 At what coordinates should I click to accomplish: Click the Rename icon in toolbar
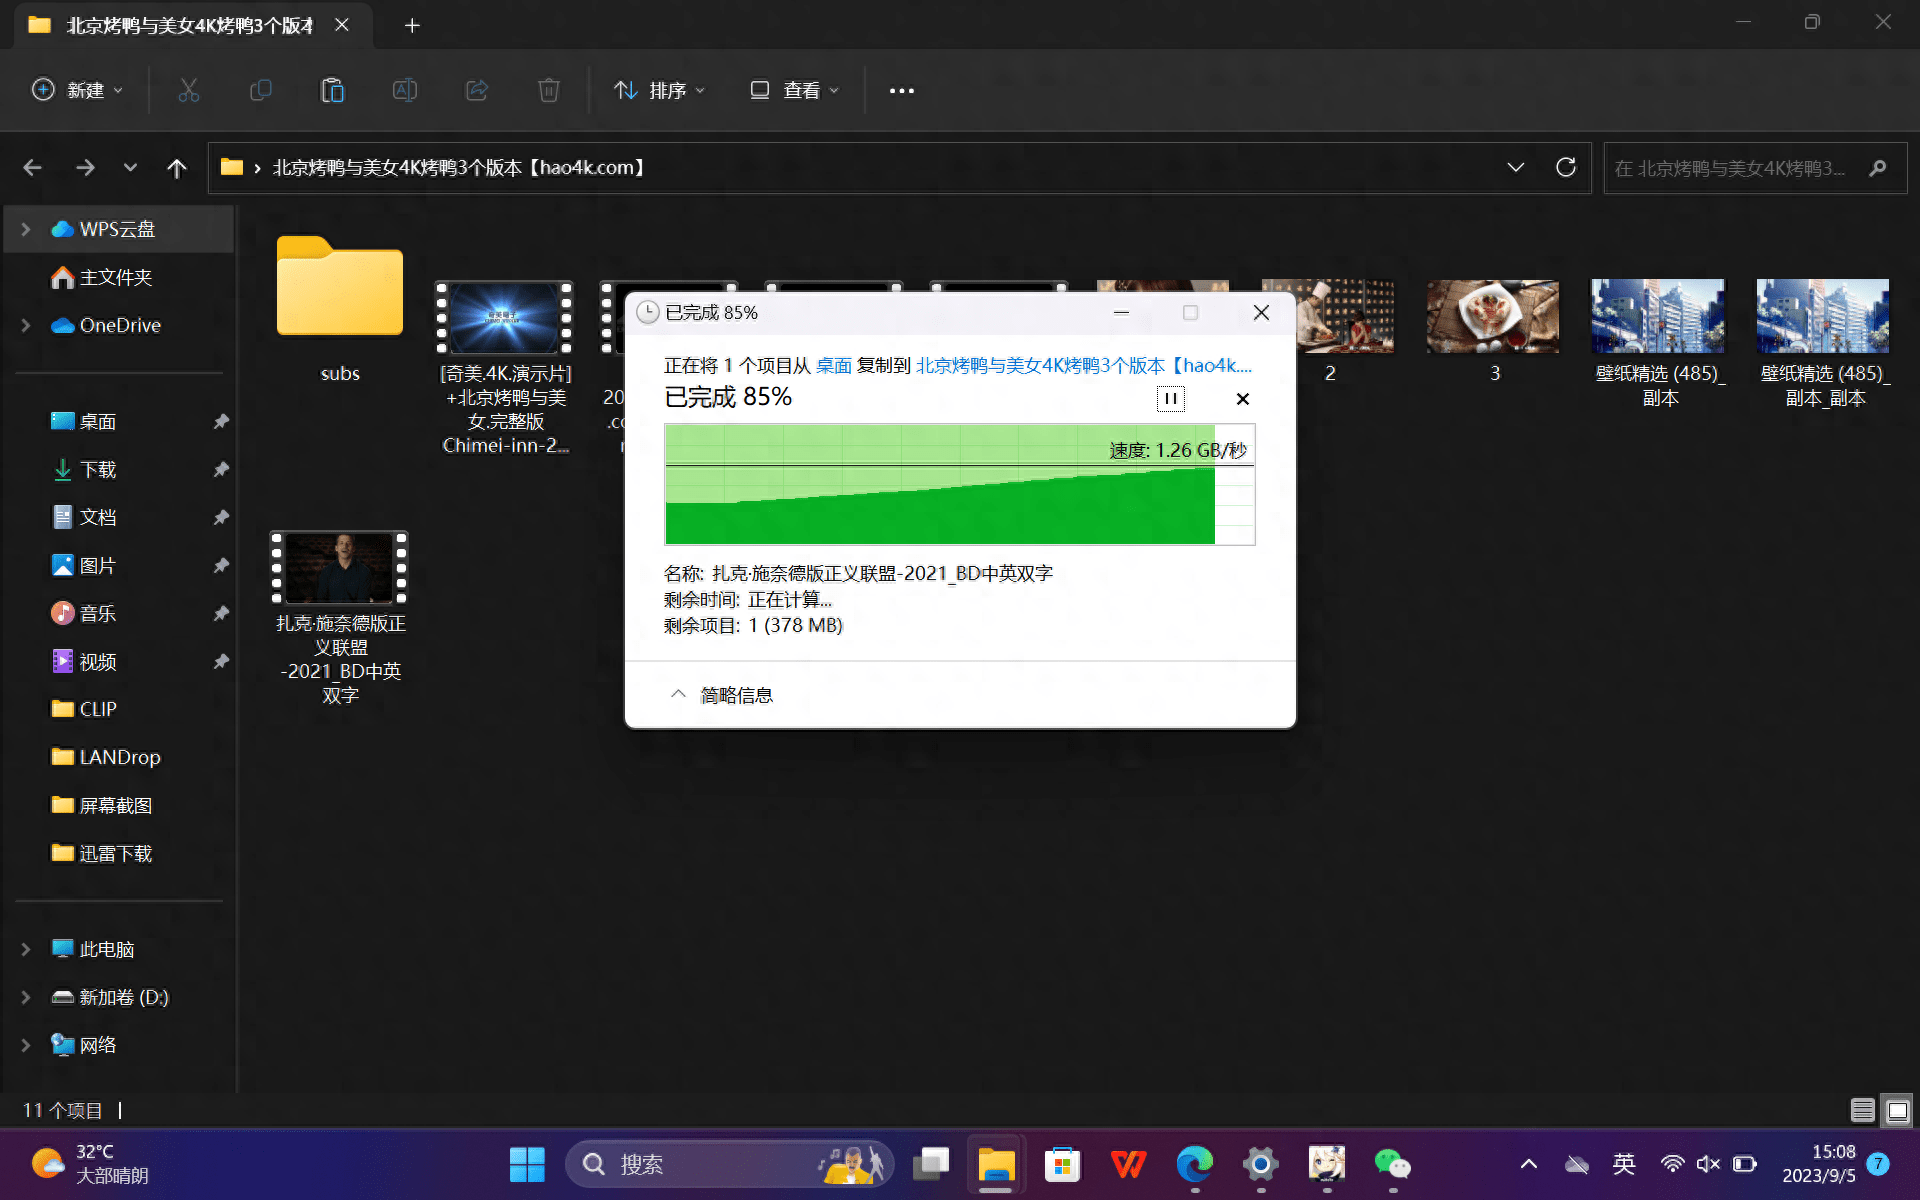[404, 90]
